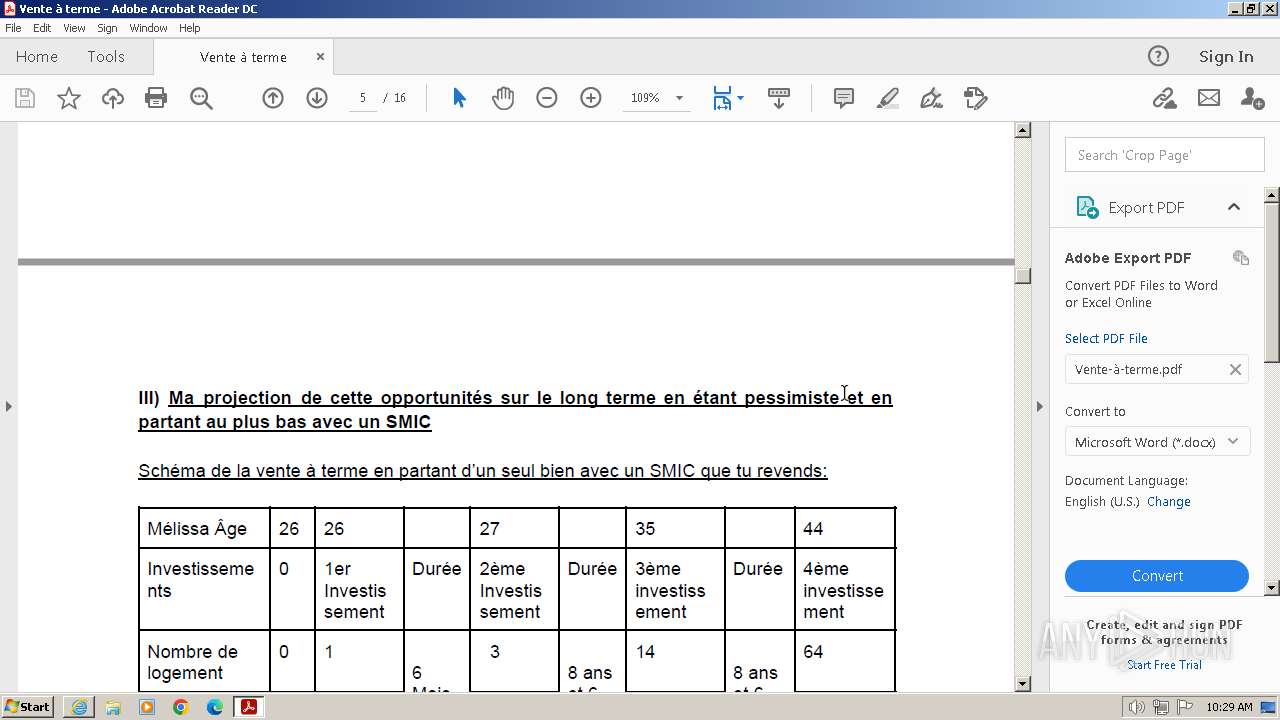Change the document language
Viewport: 1280px width, 720px height.
tap(1169, 502)
